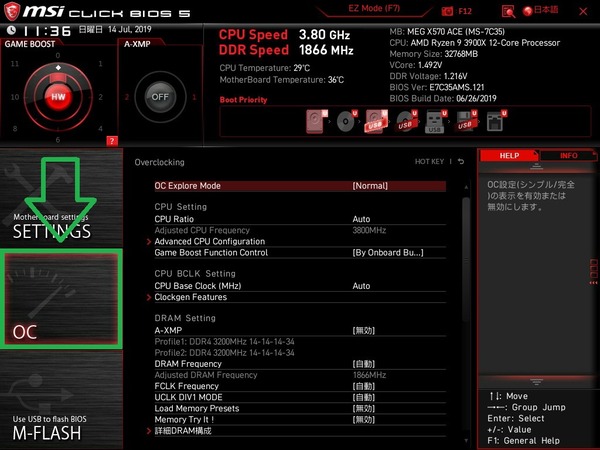Screen dimensions: 600x450
Task: Select the USB hard disk boot device
Action: 377,121
